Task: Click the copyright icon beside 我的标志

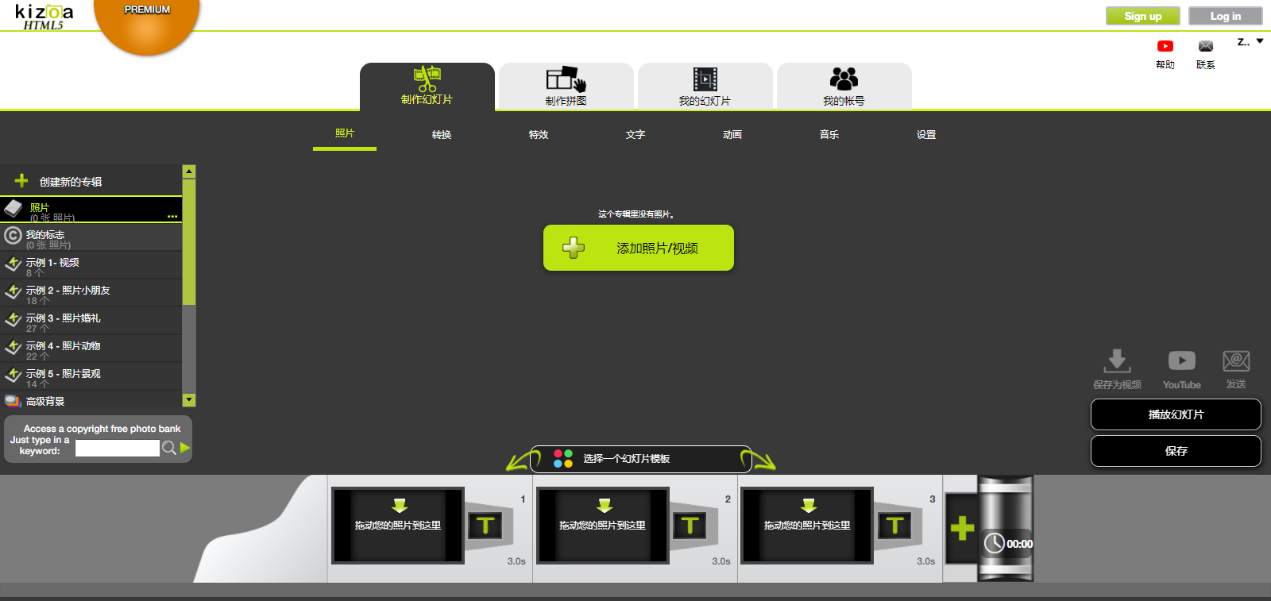Action: click(13, 236)
